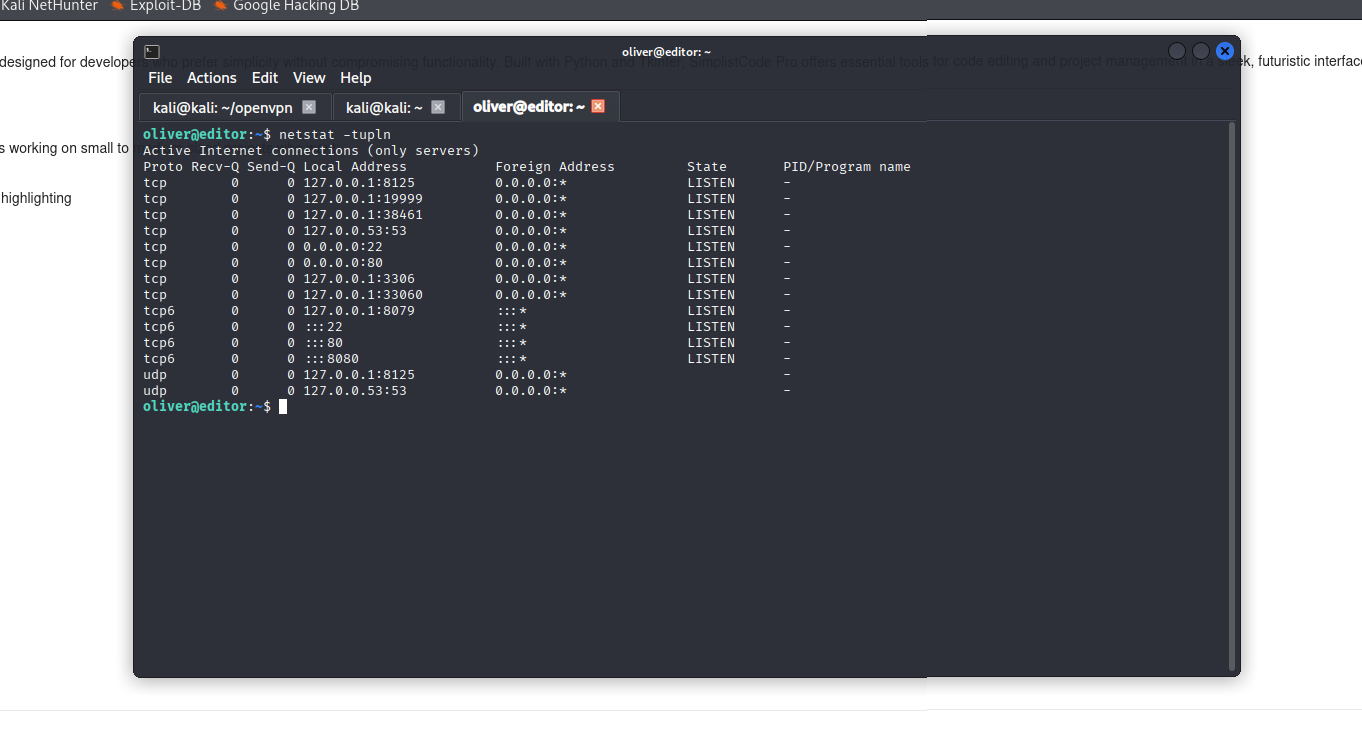The image size is (1362, 748).
Task: Click the terminal vertical scrollbar
Action: [1232, 396]
